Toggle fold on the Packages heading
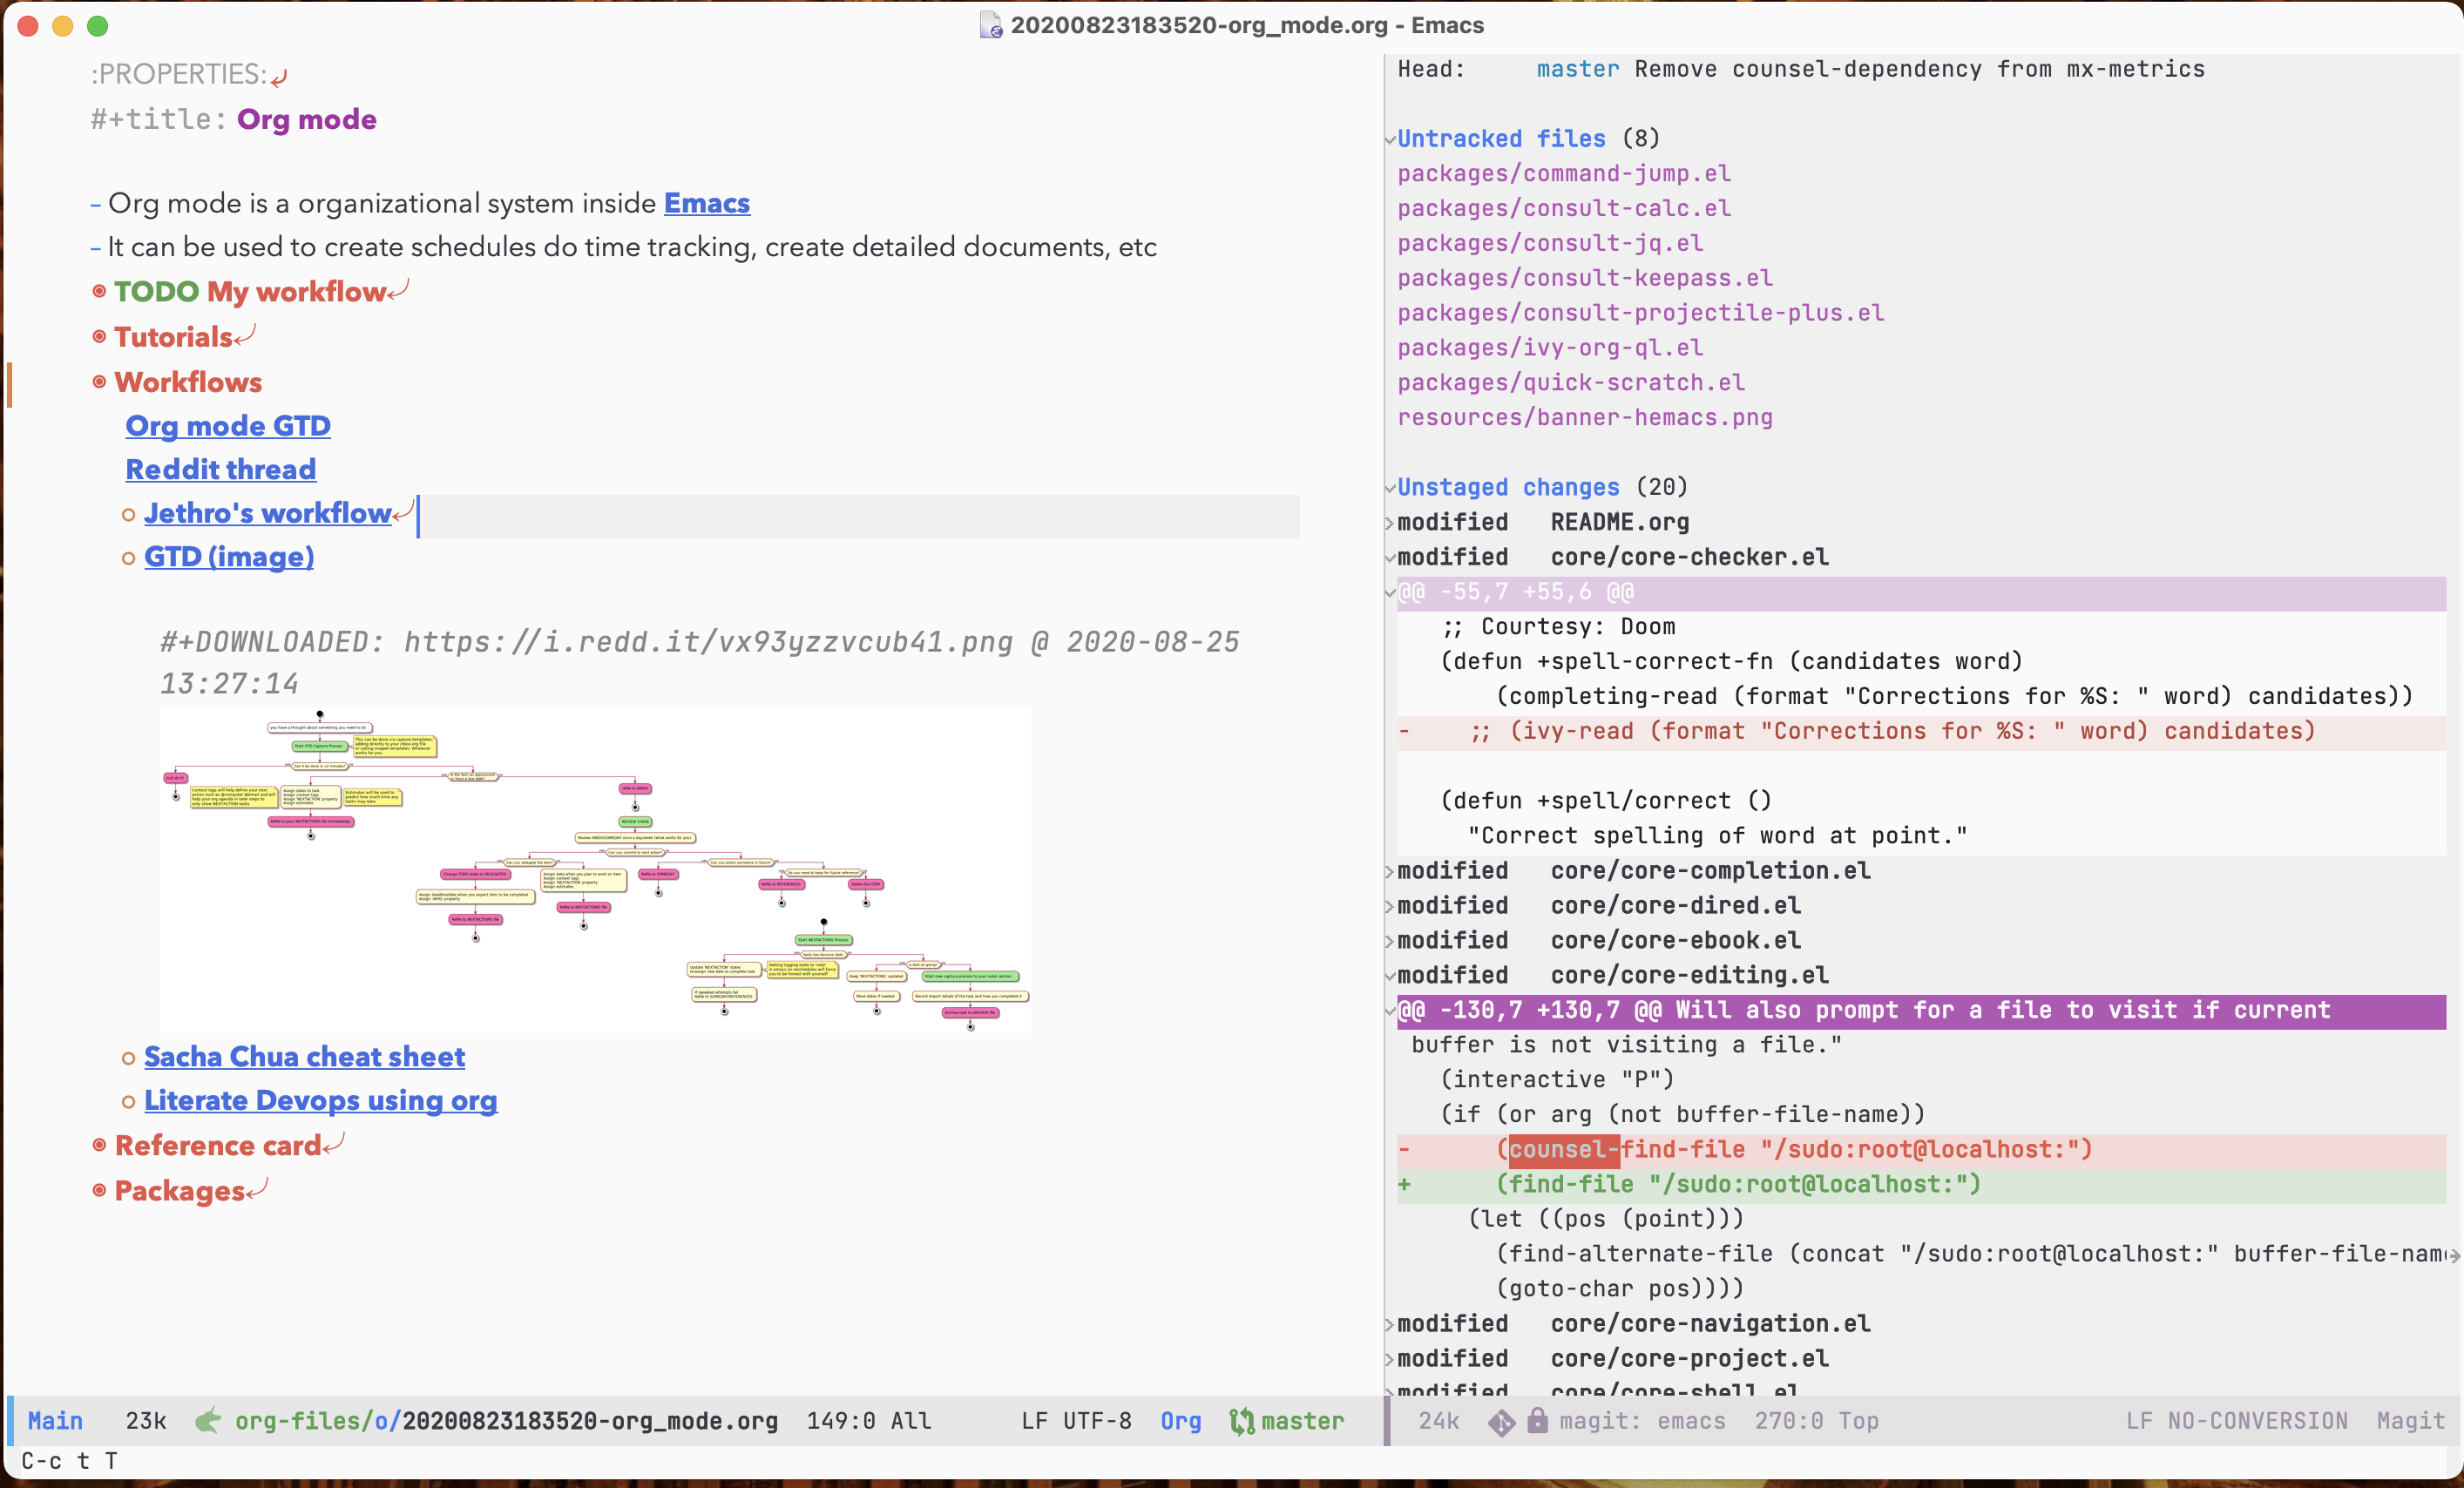Viewport: 2464px width, 1488px height. click(179, 1191)
